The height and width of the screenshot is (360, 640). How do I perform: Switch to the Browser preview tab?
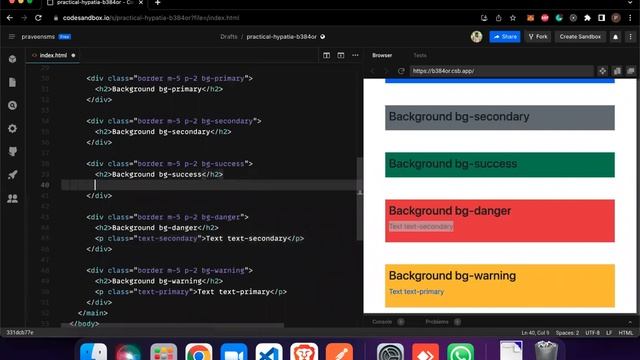[x=382, y=55]
